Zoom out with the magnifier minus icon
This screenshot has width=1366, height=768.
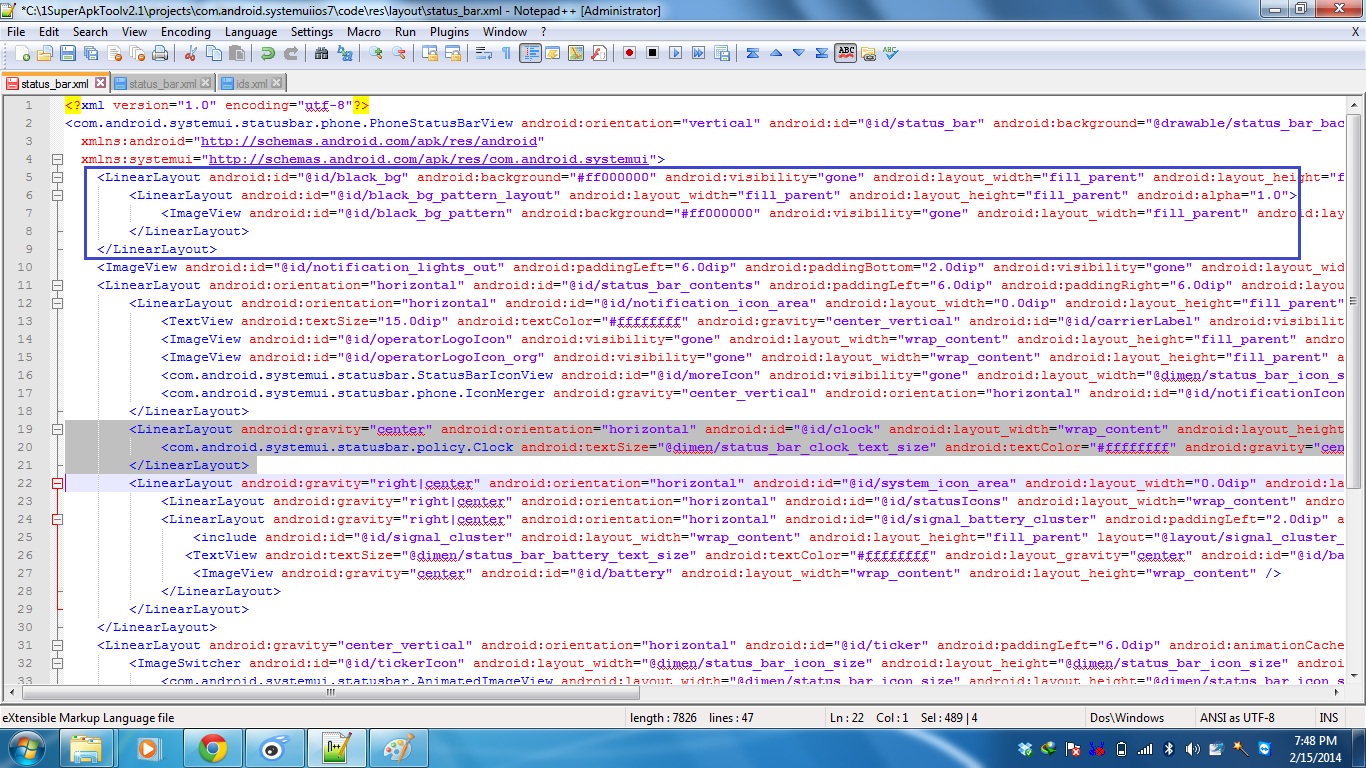pyautogui.click(x=398, y=53)
